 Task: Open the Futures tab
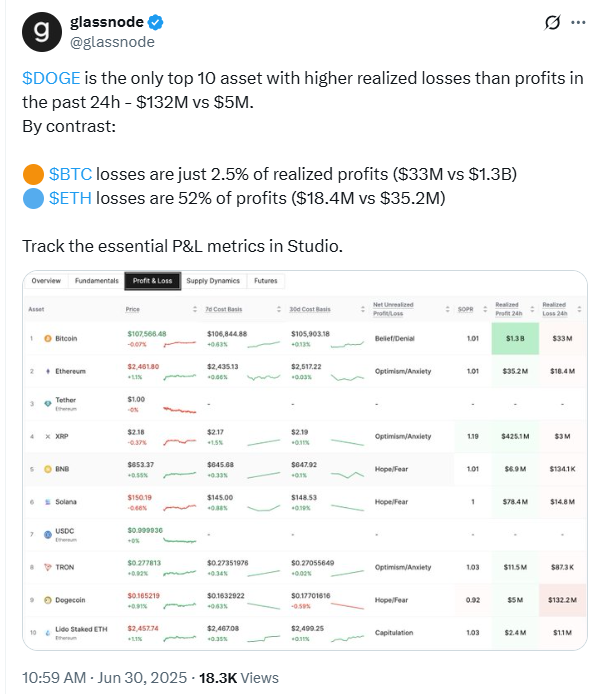click(x=266, y=281)
